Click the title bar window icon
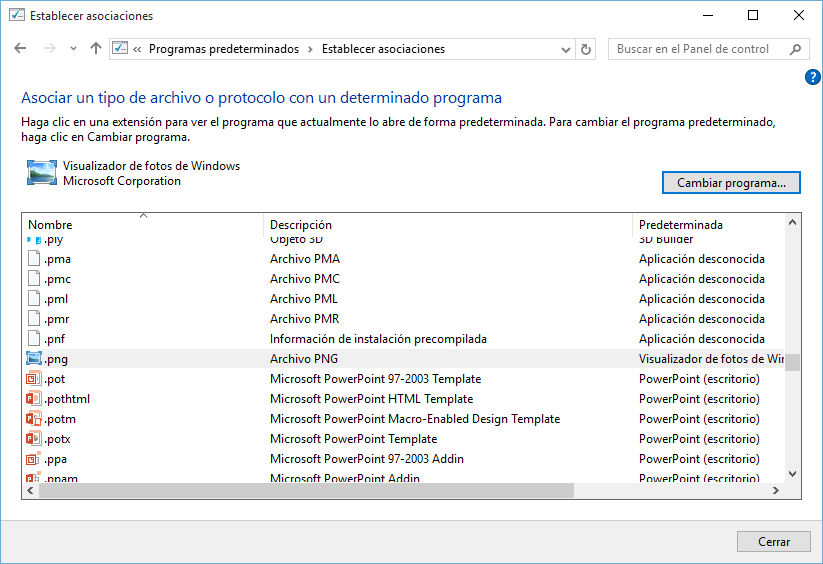Image resolution: width=823 pixels, height=564 pixels. tap(17, 15)
